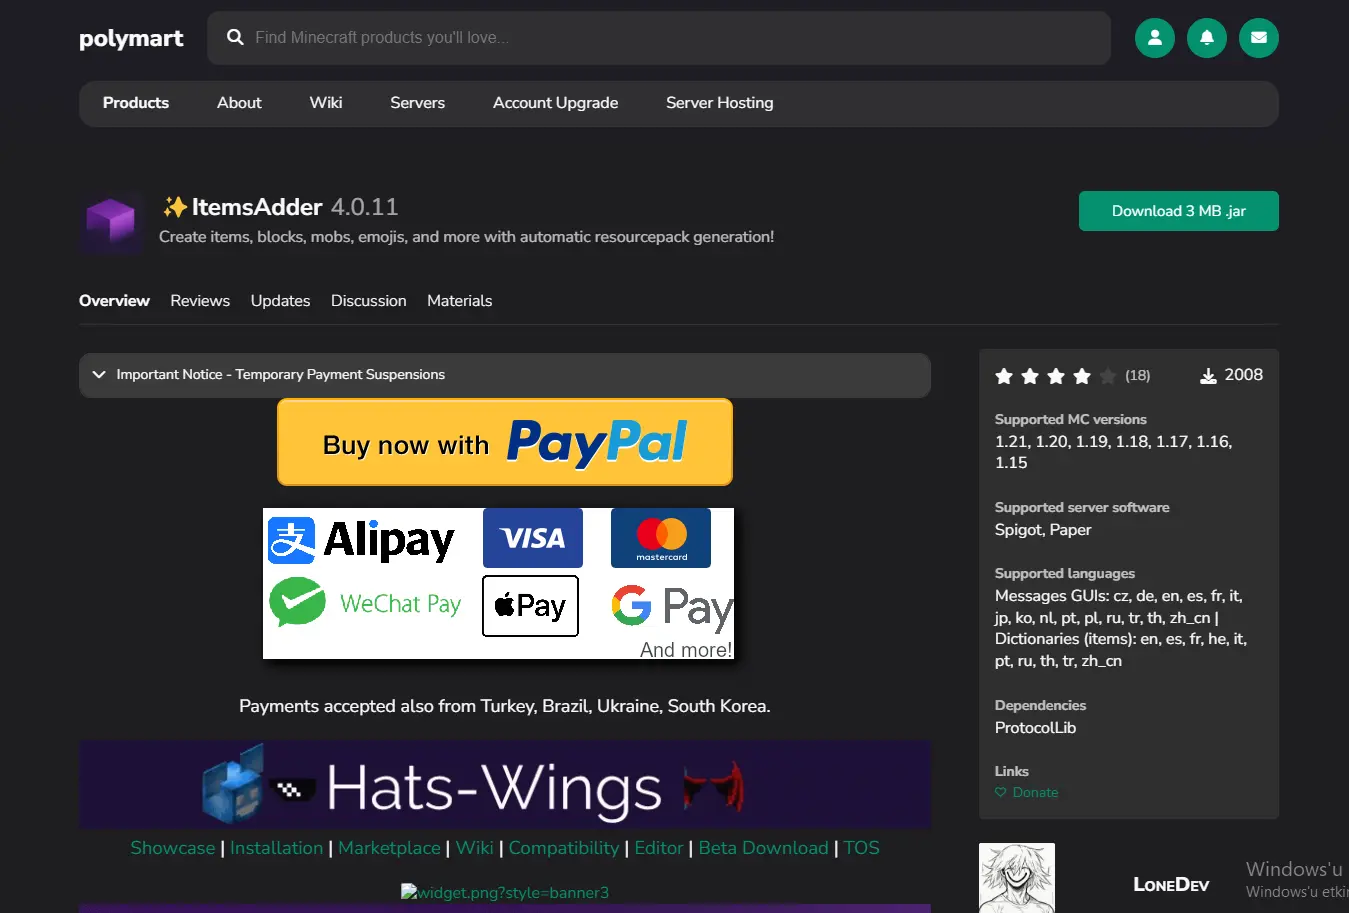Switch to the Reviews tab
1349x913 pixels.
click(200, 301)
